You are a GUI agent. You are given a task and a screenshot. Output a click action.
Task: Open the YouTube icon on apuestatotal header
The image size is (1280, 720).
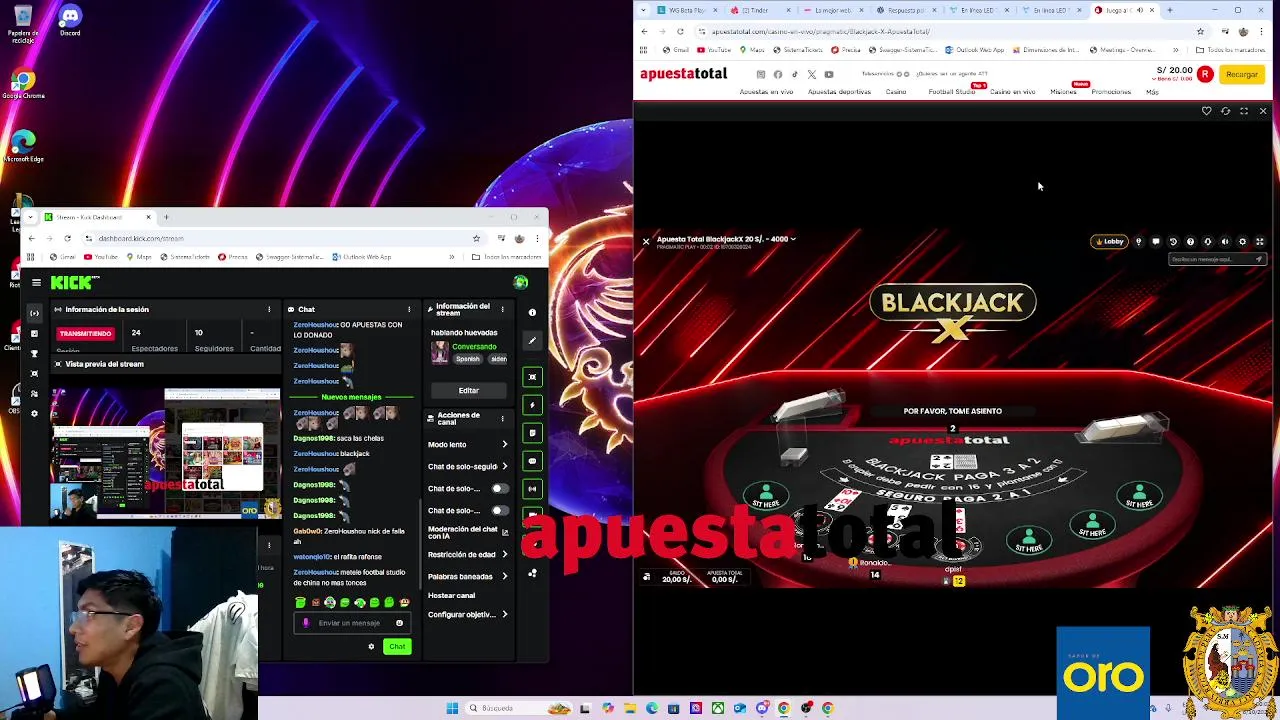(x=829, y=75)
